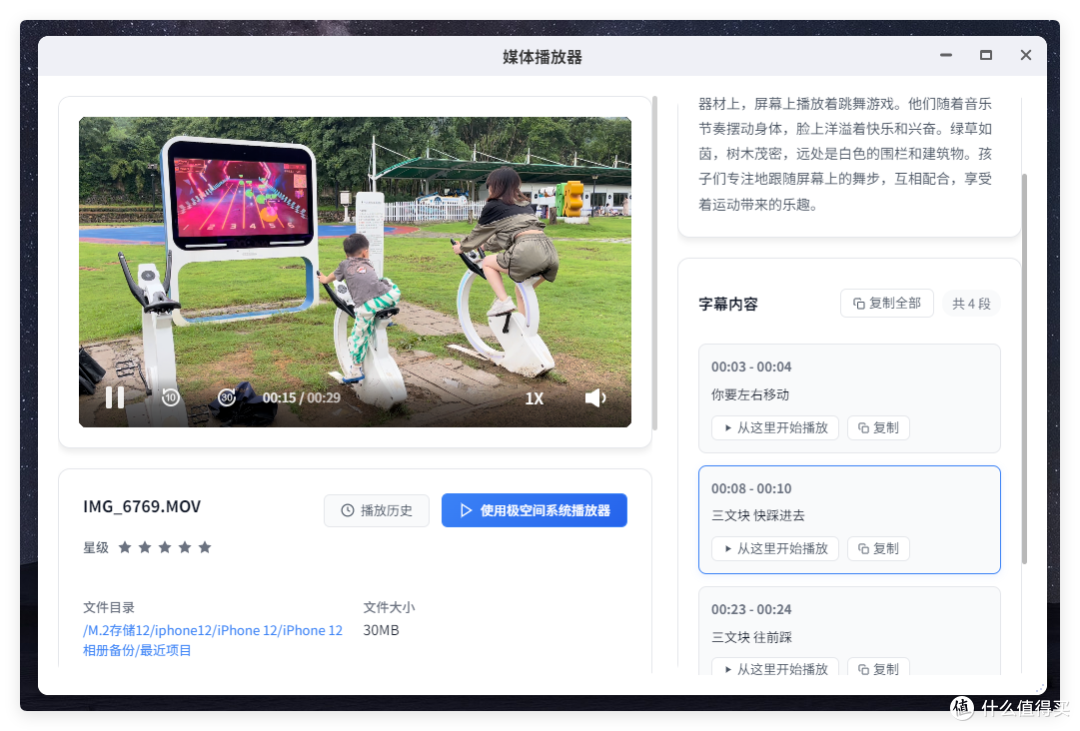Click the 共 4 段 segment count
Viewport: 1080px width, 731px height.
coord(971,304)
